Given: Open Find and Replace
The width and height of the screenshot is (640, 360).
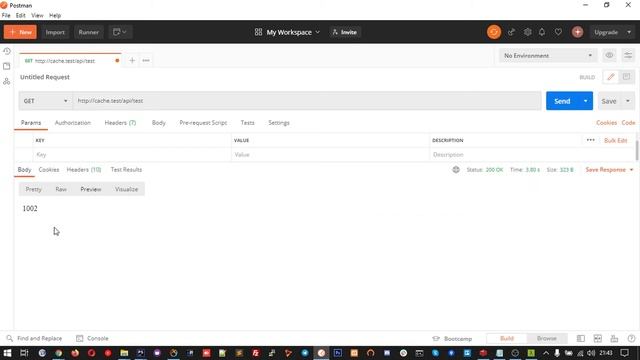Looking at the screenshot, I should tap(34, 338).
